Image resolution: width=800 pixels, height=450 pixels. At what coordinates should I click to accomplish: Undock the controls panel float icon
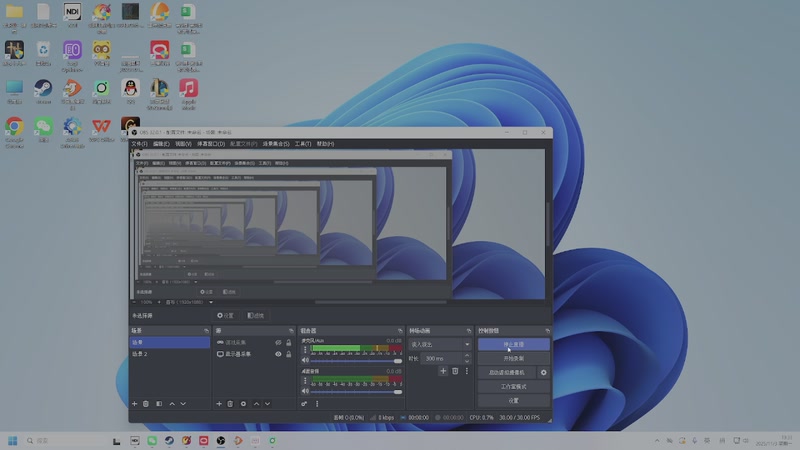pos(547,331)
